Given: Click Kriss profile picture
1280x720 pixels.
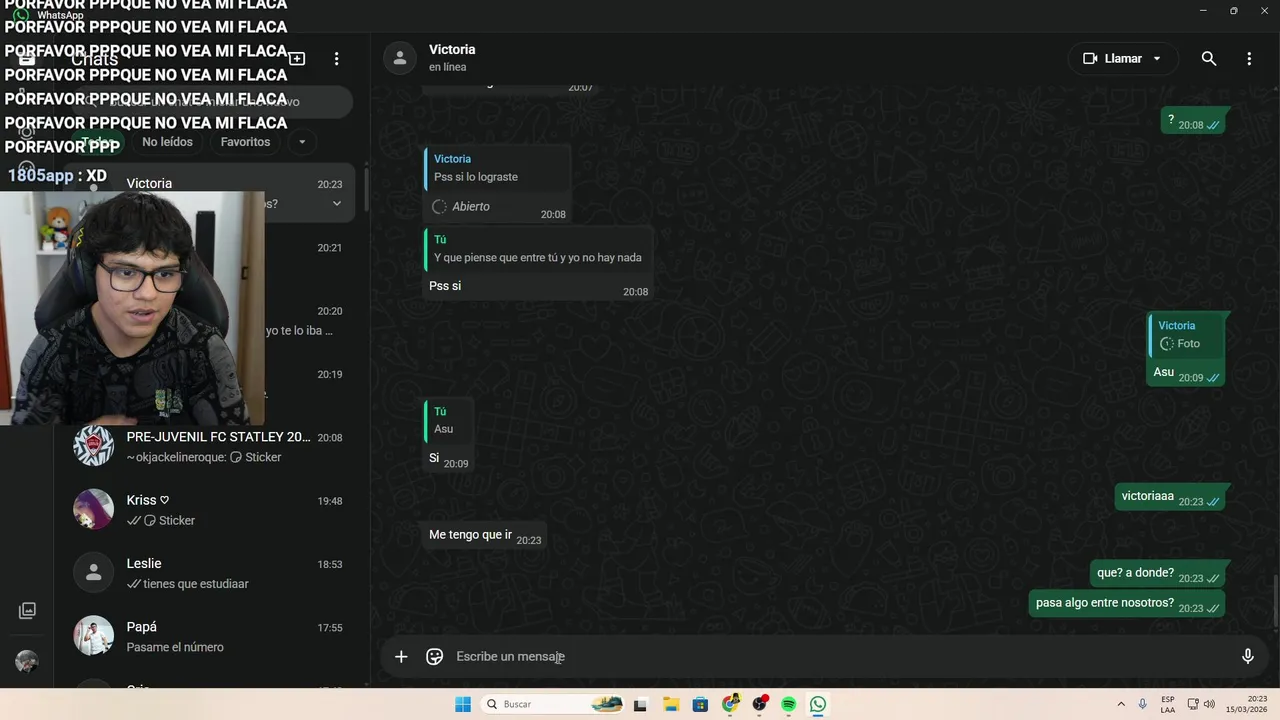Looking at the screenshot, I should click(93, 509).
